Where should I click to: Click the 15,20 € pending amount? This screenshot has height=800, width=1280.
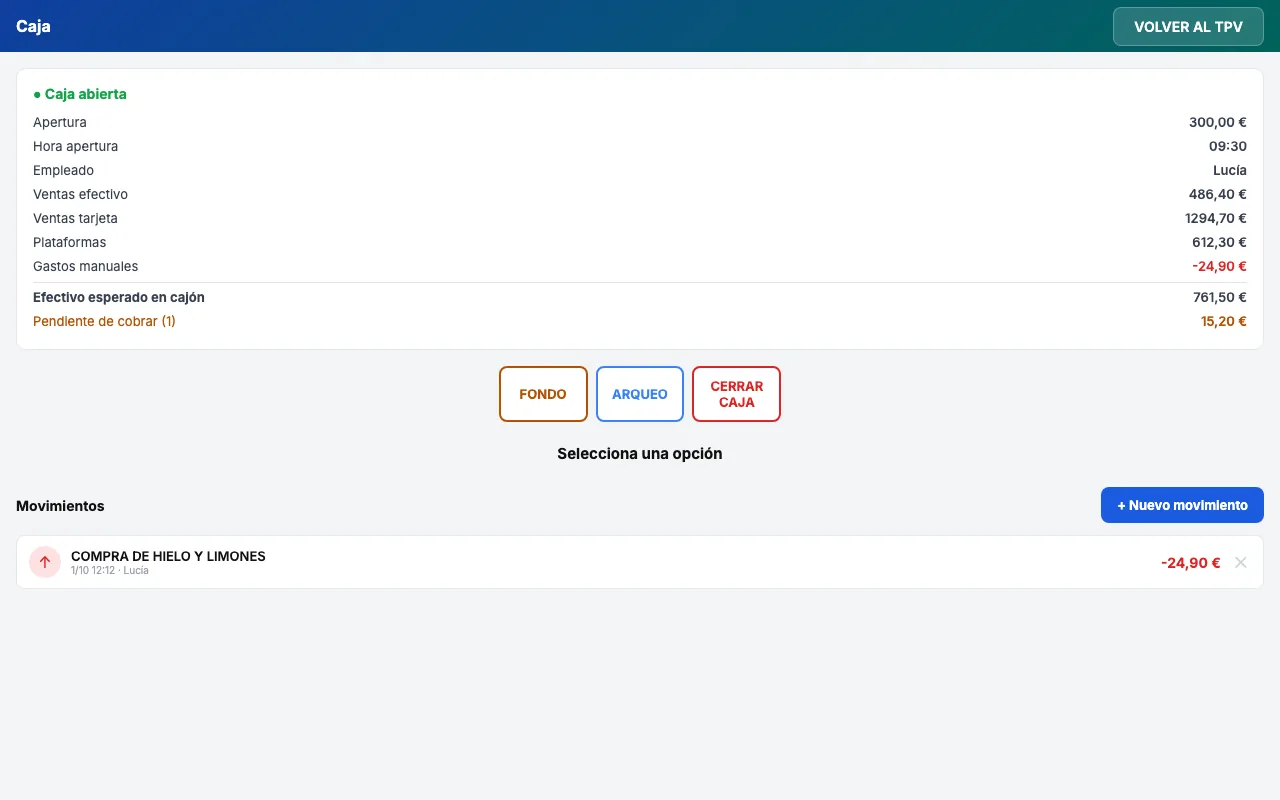click(1223, 321)
